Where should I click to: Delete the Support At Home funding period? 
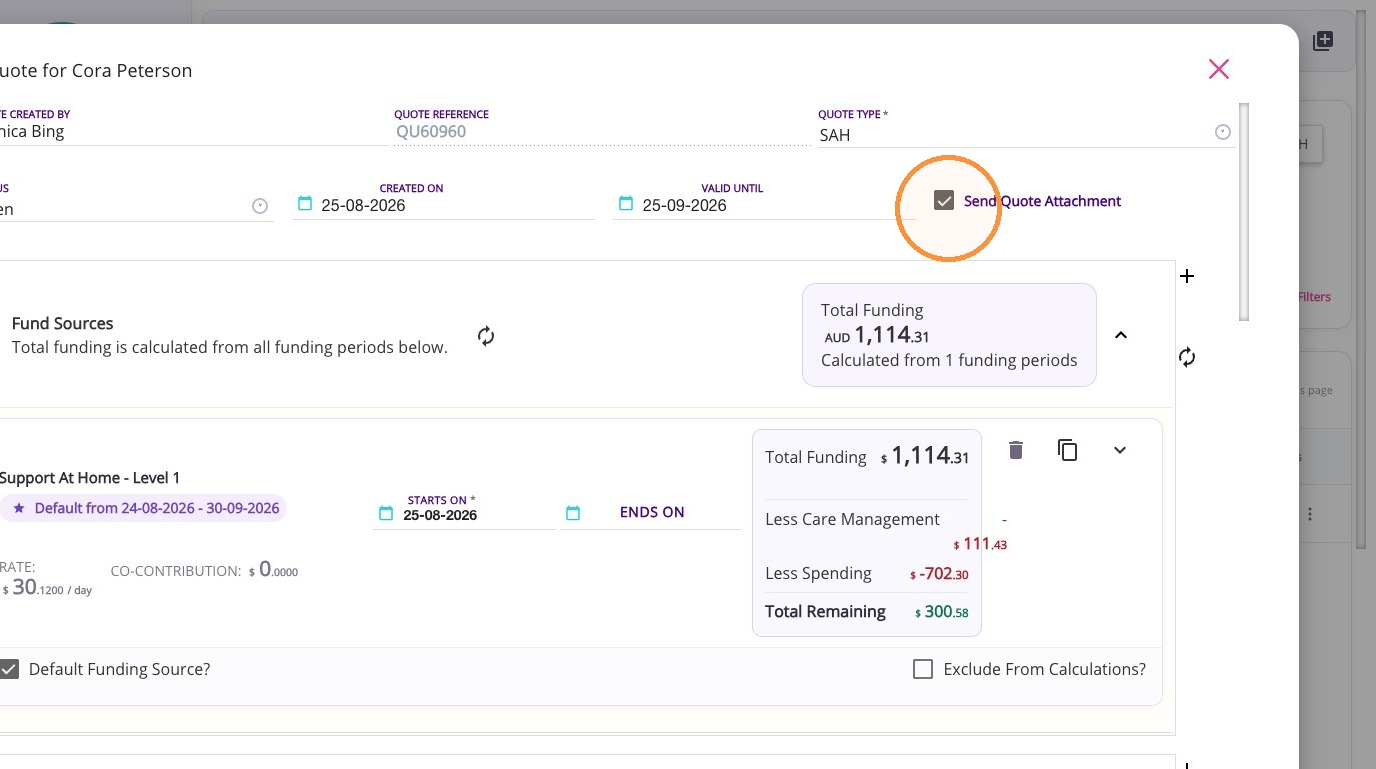[1015, 450]
